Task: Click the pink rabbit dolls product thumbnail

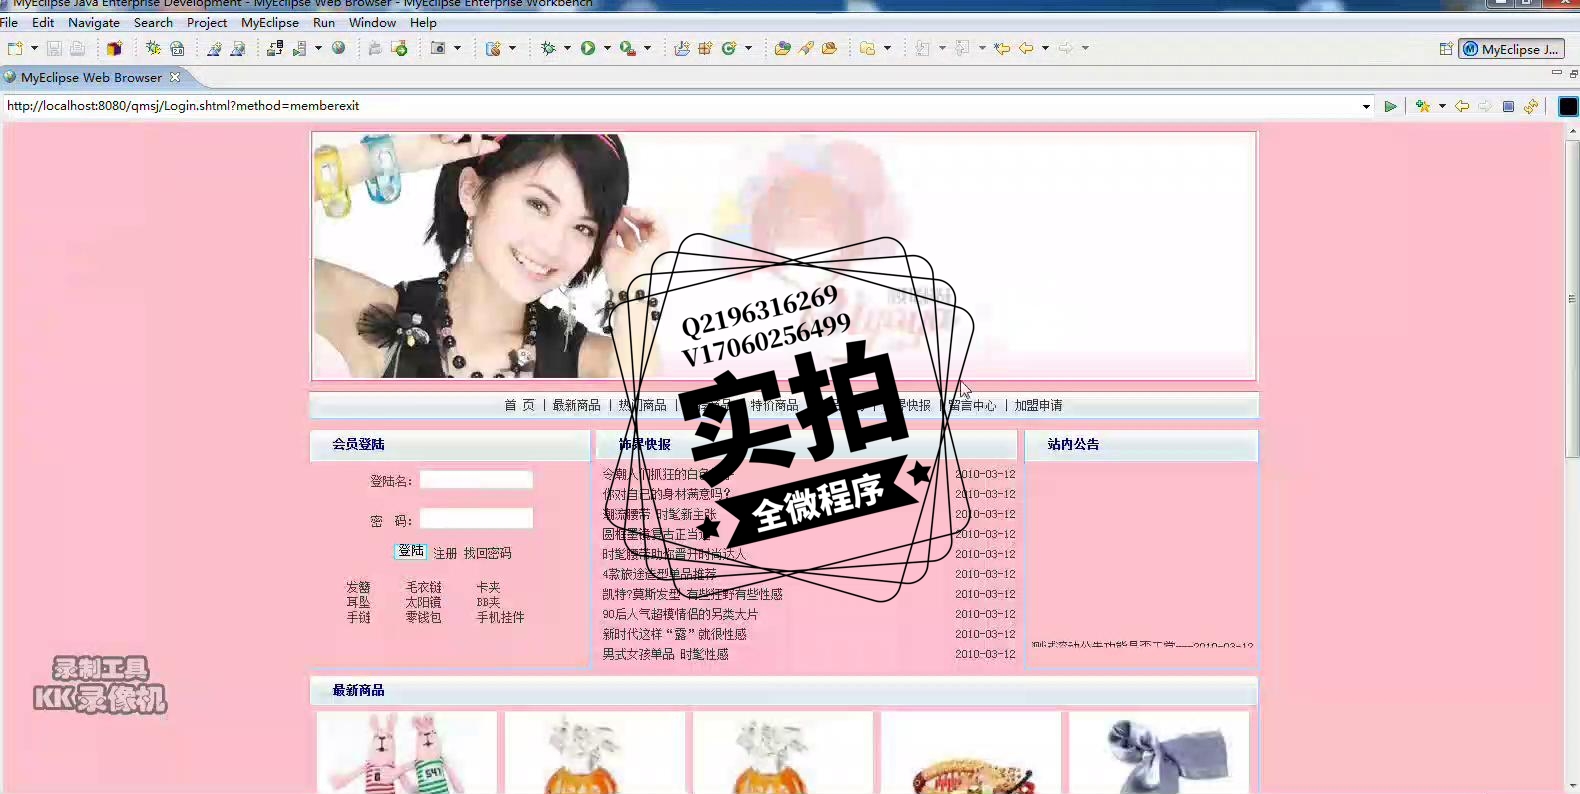Action: tap(407, 752)
